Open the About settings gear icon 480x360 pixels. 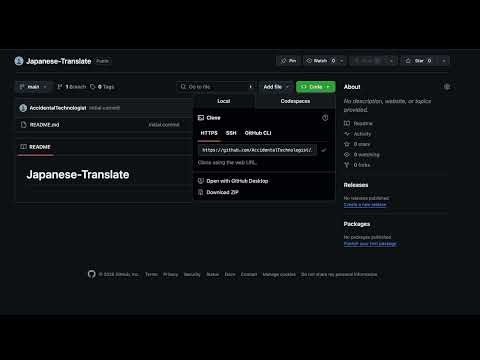pos(447,87)
